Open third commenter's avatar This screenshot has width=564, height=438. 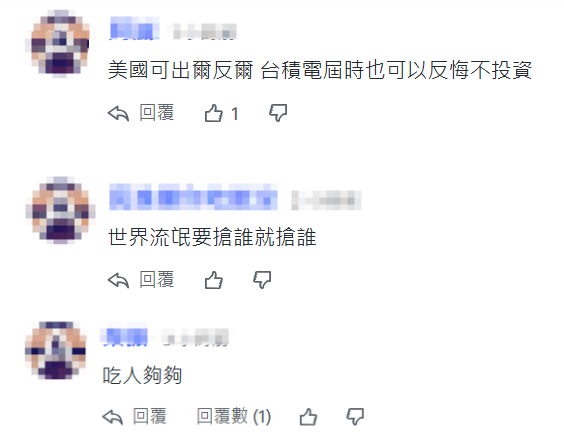(56, 351)
